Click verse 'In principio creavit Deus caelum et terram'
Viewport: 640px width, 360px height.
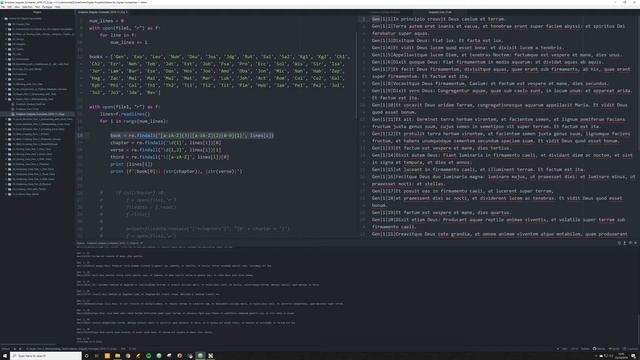click(x=438, y=19)
